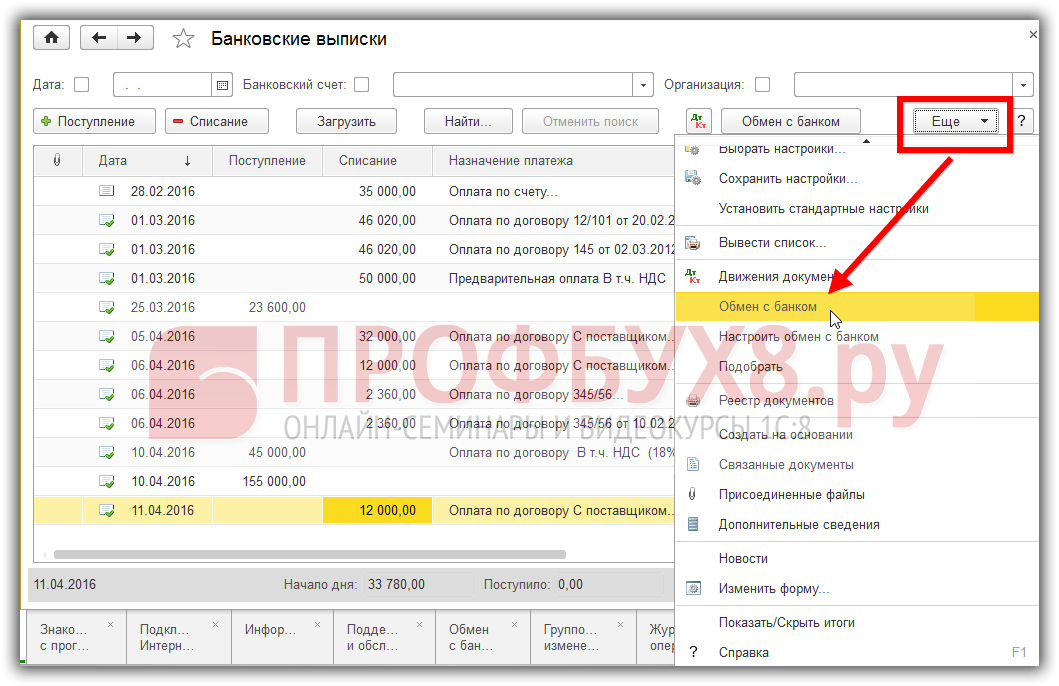The image size is (1059, 686).
Task: Select Вывести список... menu item
Action: [856, 242]
